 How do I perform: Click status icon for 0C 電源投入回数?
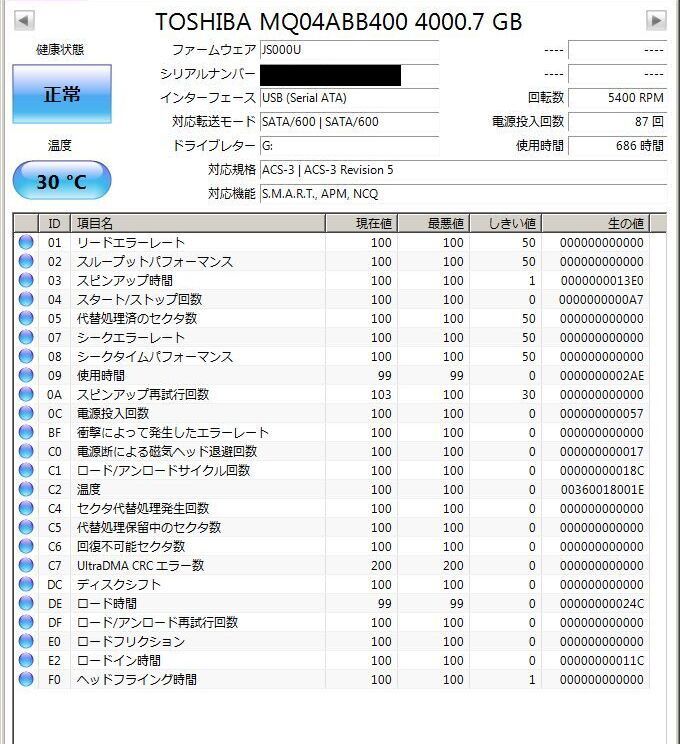coord(26,413)
